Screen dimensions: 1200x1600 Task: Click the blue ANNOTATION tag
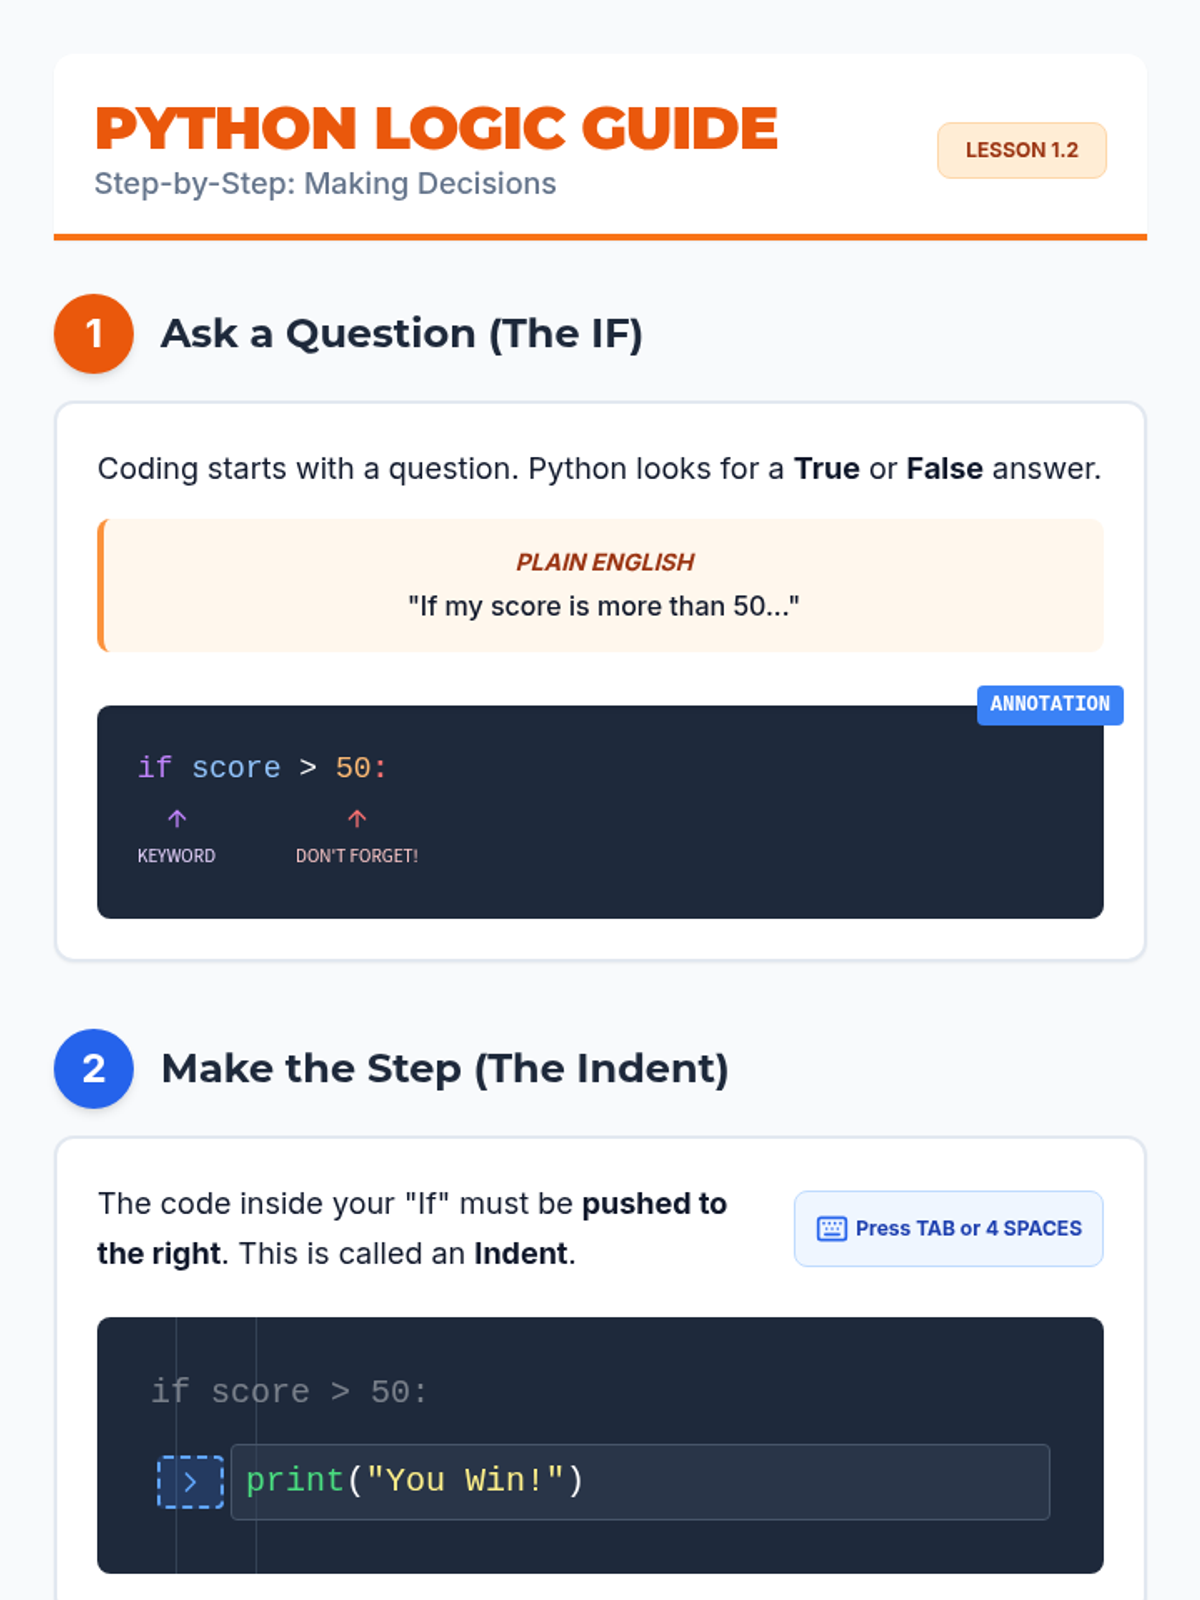click(1050, 705)
